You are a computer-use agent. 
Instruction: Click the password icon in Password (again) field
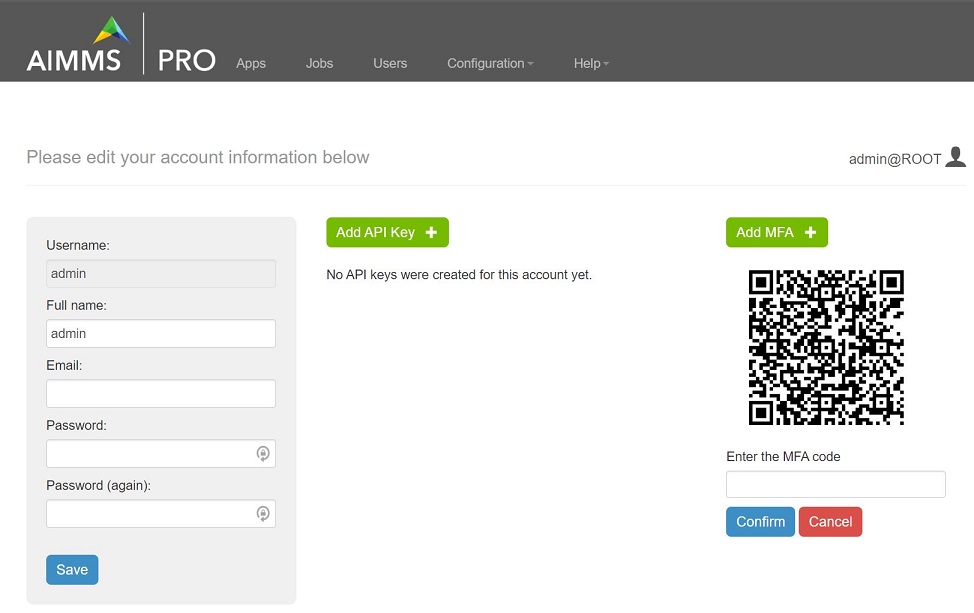[x=263, y=514]
